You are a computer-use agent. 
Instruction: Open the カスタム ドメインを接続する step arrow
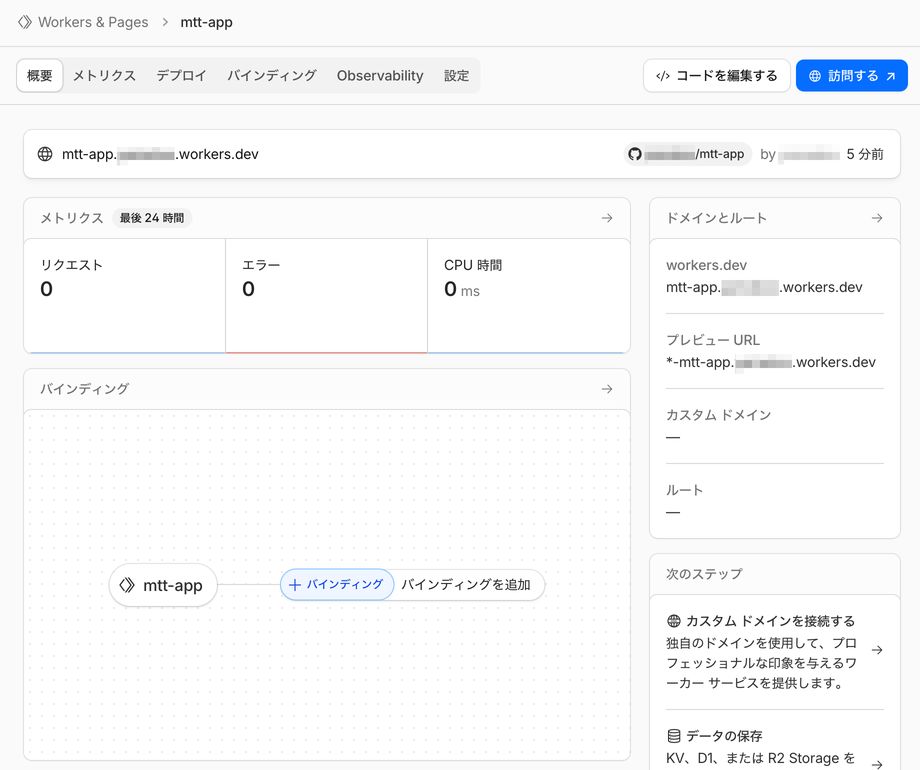pos(877,650)
